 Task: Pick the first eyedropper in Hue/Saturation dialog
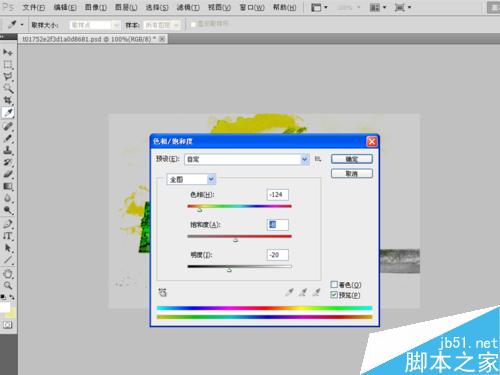pyautogui.click(x=289, y=292)
